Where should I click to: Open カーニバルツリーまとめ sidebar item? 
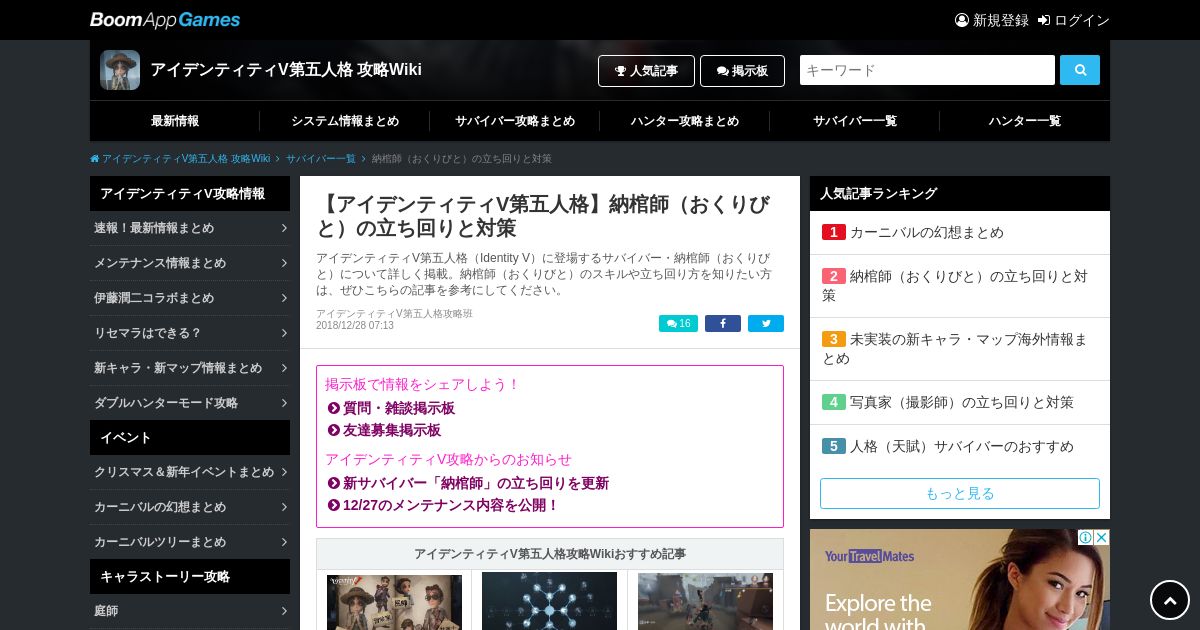click(190, 542)
